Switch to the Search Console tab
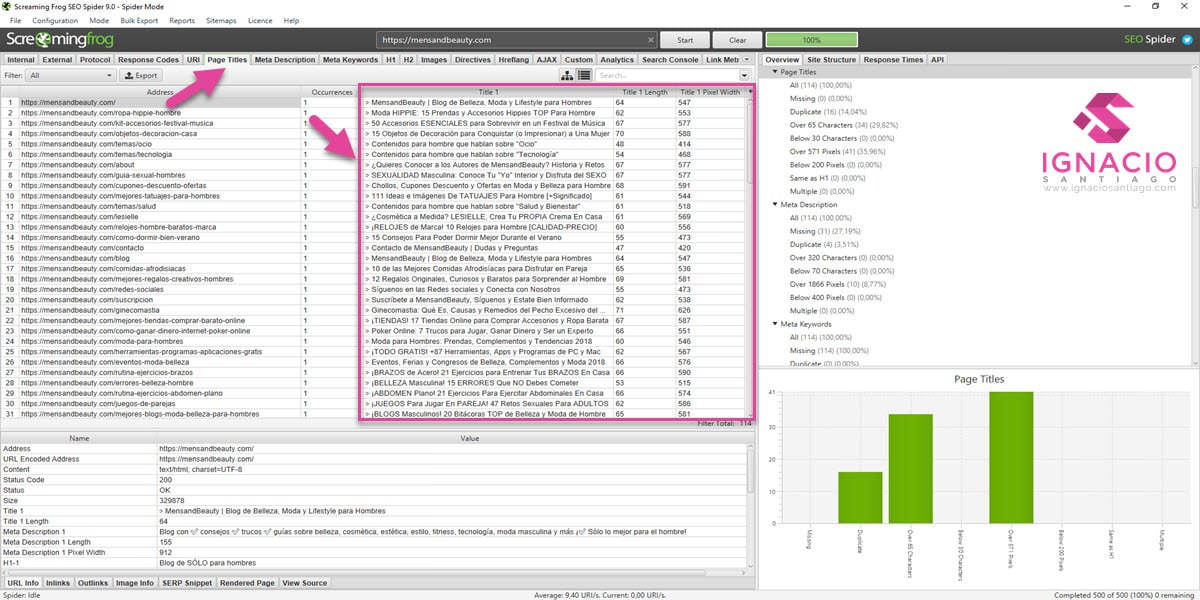 670,59
